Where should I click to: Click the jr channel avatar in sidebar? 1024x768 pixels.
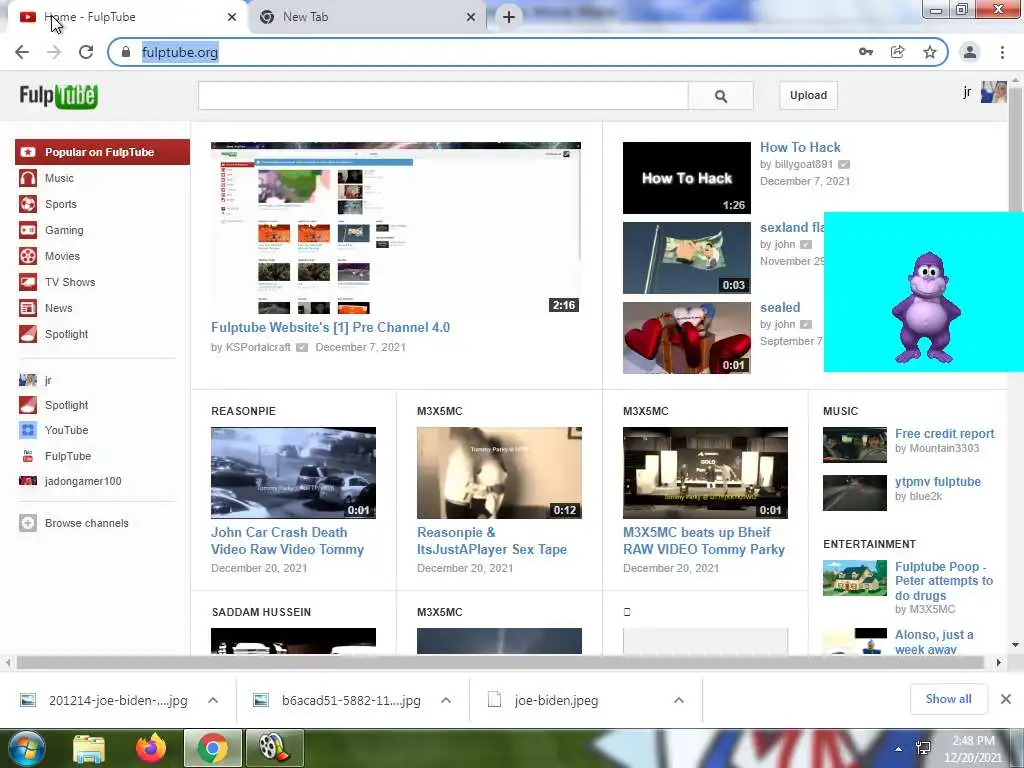click(x=27, y=380)
